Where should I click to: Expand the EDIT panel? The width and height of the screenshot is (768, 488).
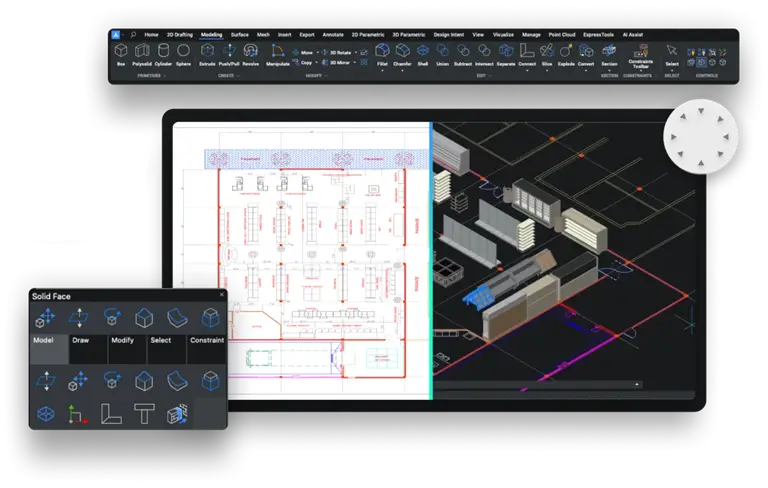[483, 76]
